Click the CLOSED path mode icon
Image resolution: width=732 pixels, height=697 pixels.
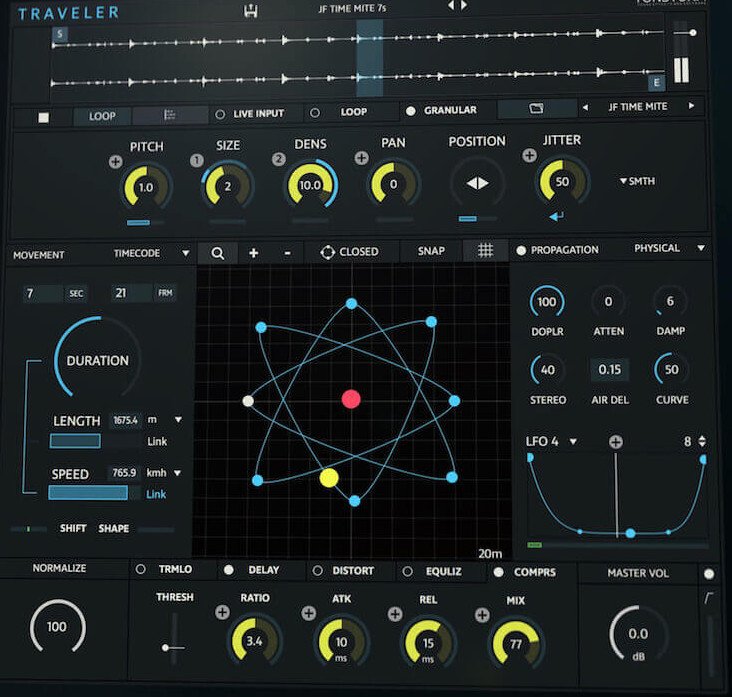pos(328,253)
